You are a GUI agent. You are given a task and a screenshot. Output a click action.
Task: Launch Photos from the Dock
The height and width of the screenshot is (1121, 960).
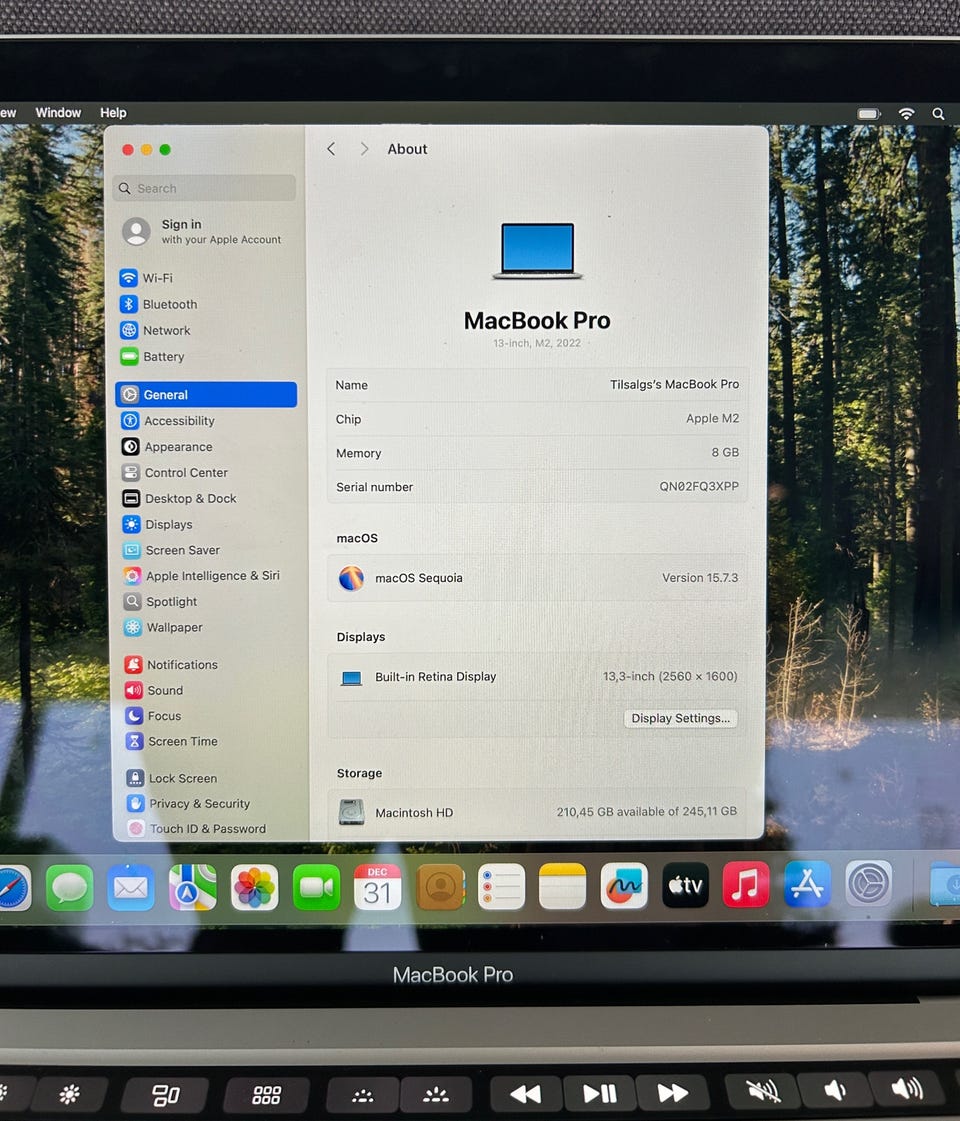pos(254,888)
